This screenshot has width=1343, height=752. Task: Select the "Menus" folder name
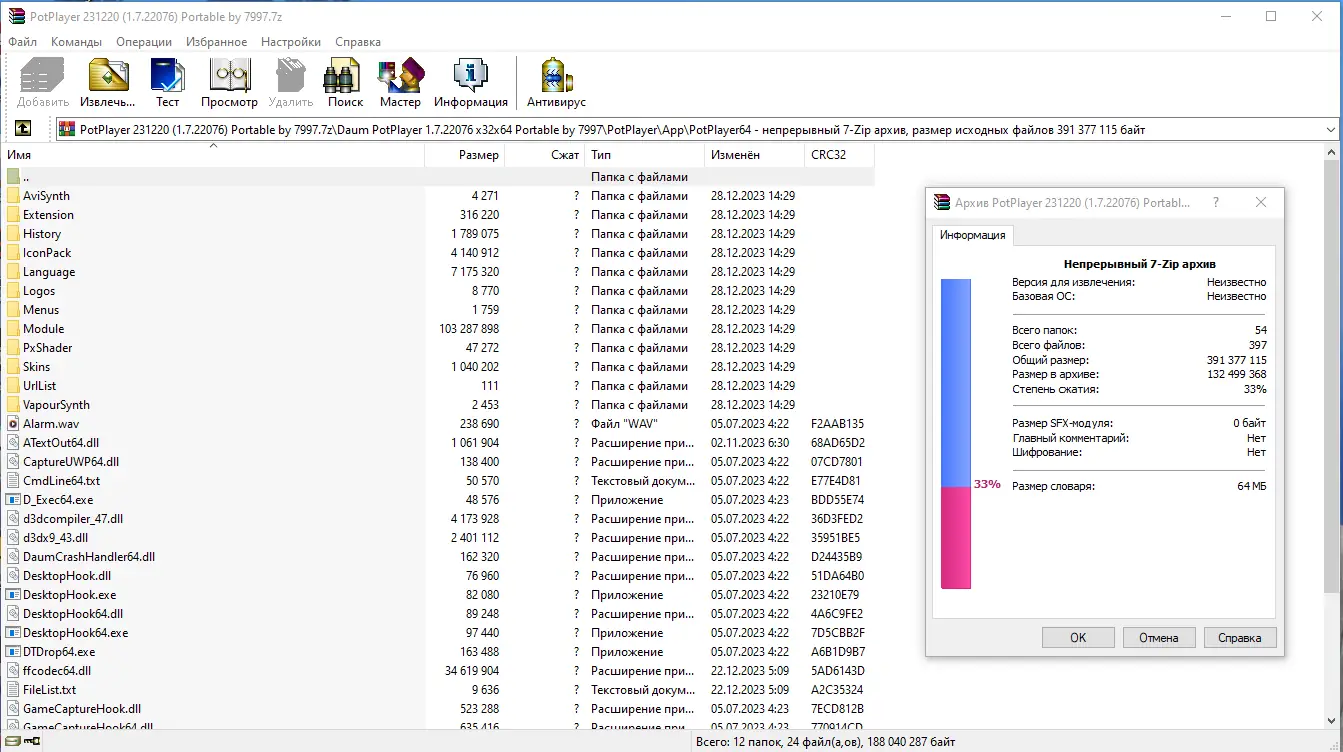41,310
